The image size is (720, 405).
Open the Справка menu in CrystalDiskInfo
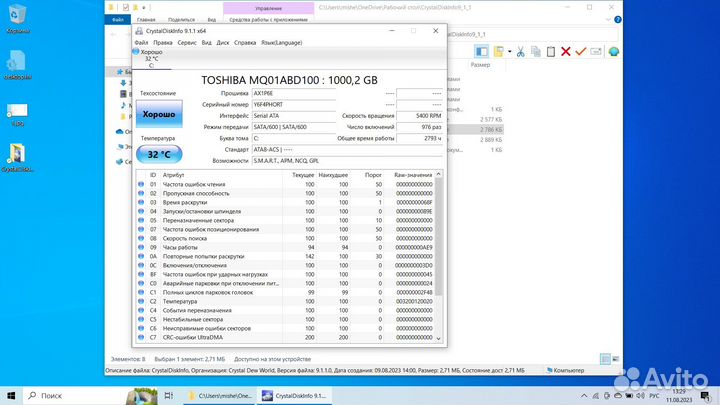point(245,43)
